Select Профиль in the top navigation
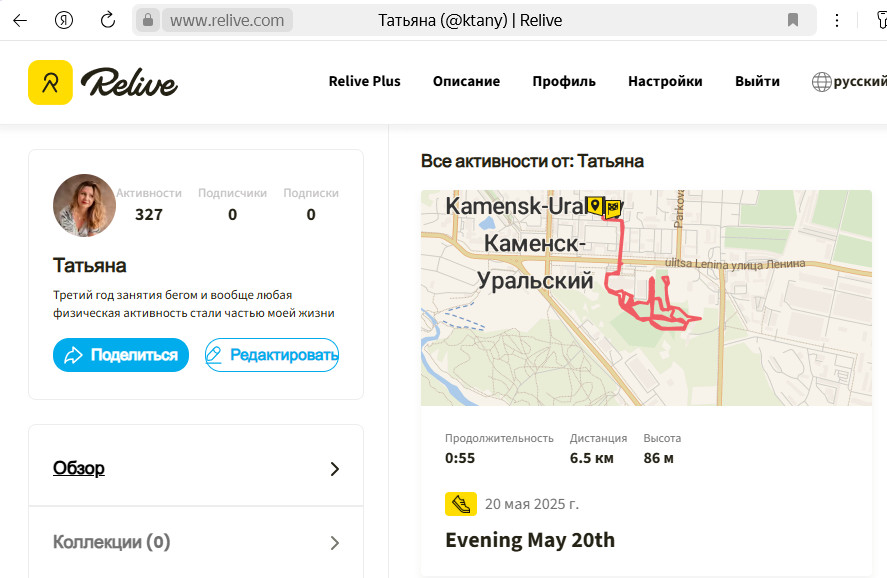Screen dimensions: 887x578 click(x=564, y=81)
